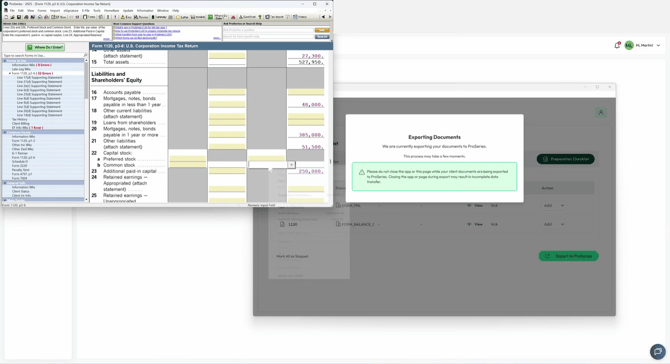Image resolution: width=670 pixels, height=364 pixels.
Task: Collapse the Form 1120, p3-6 tree node
Action: point(10,73)
